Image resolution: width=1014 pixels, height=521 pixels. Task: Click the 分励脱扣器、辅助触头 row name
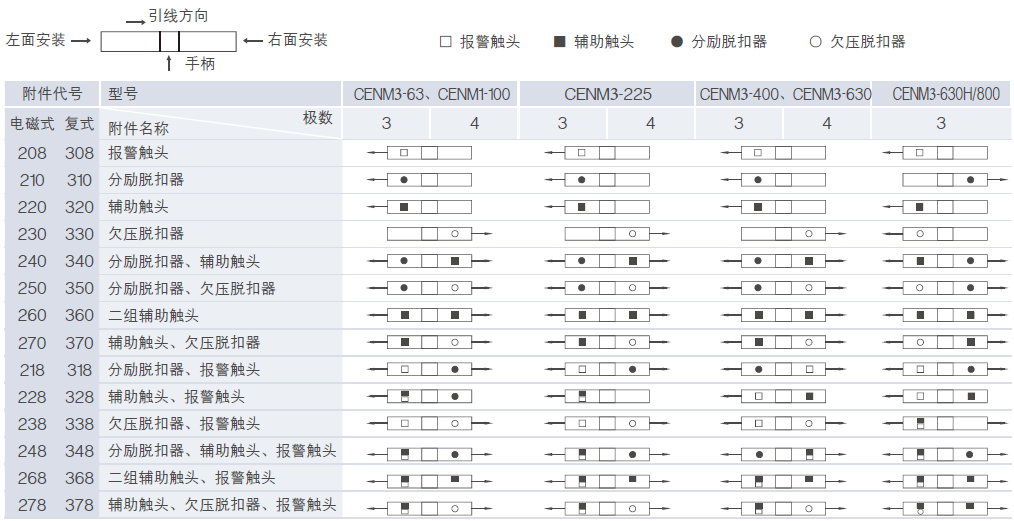184,261
